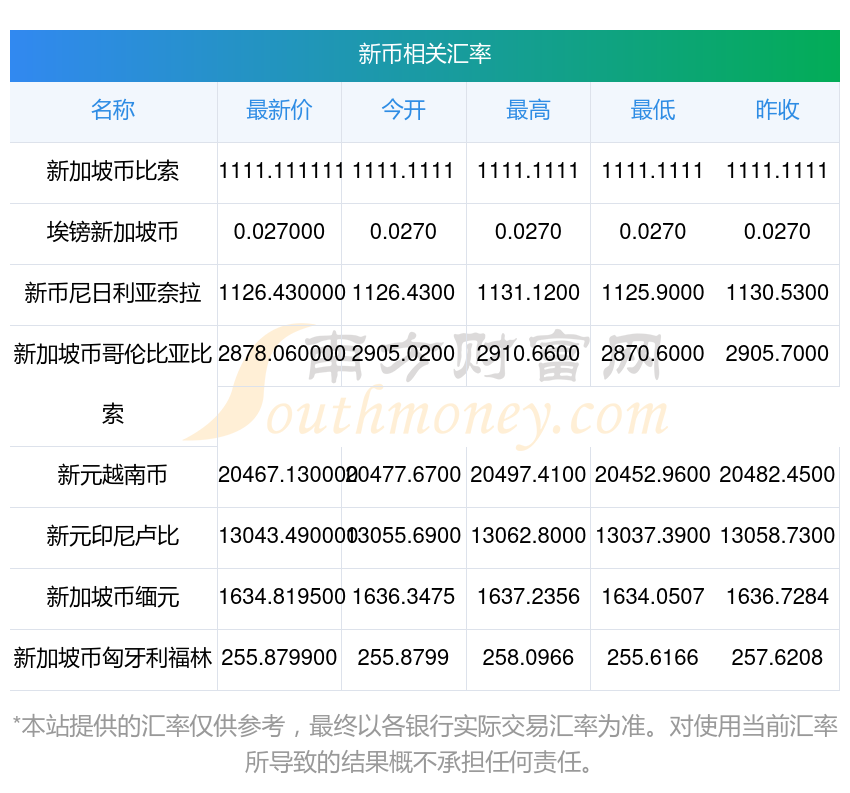This screenshot has width=850, height=793.
Task: Click the 埃镑新加坡币 row label
Action: [x=113, y=232]
